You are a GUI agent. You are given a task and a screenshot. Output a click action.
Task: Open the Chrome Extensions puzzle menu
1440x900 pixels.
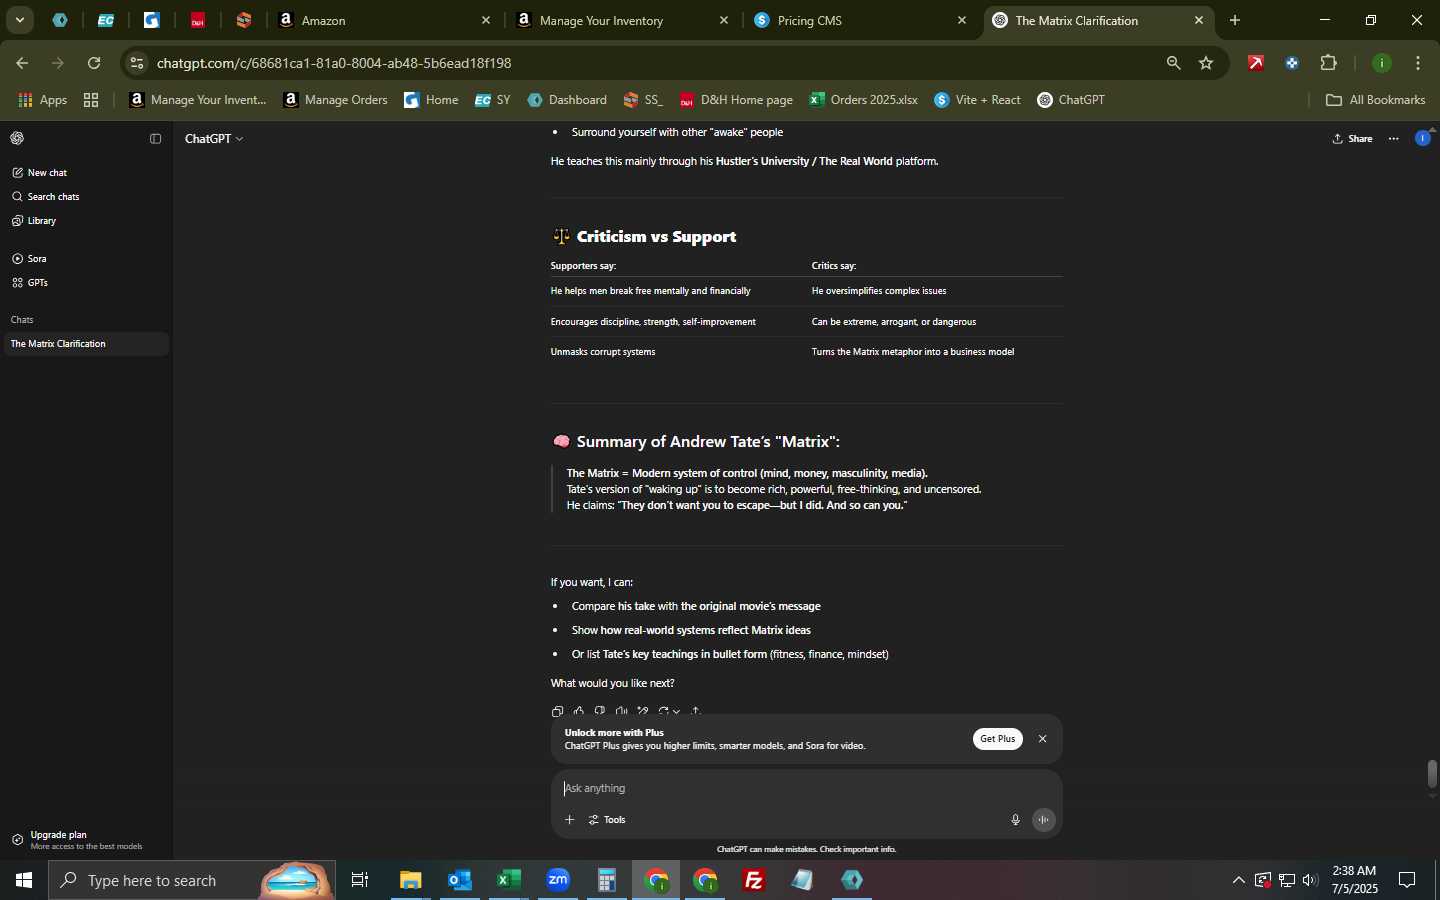(1329, 63)
